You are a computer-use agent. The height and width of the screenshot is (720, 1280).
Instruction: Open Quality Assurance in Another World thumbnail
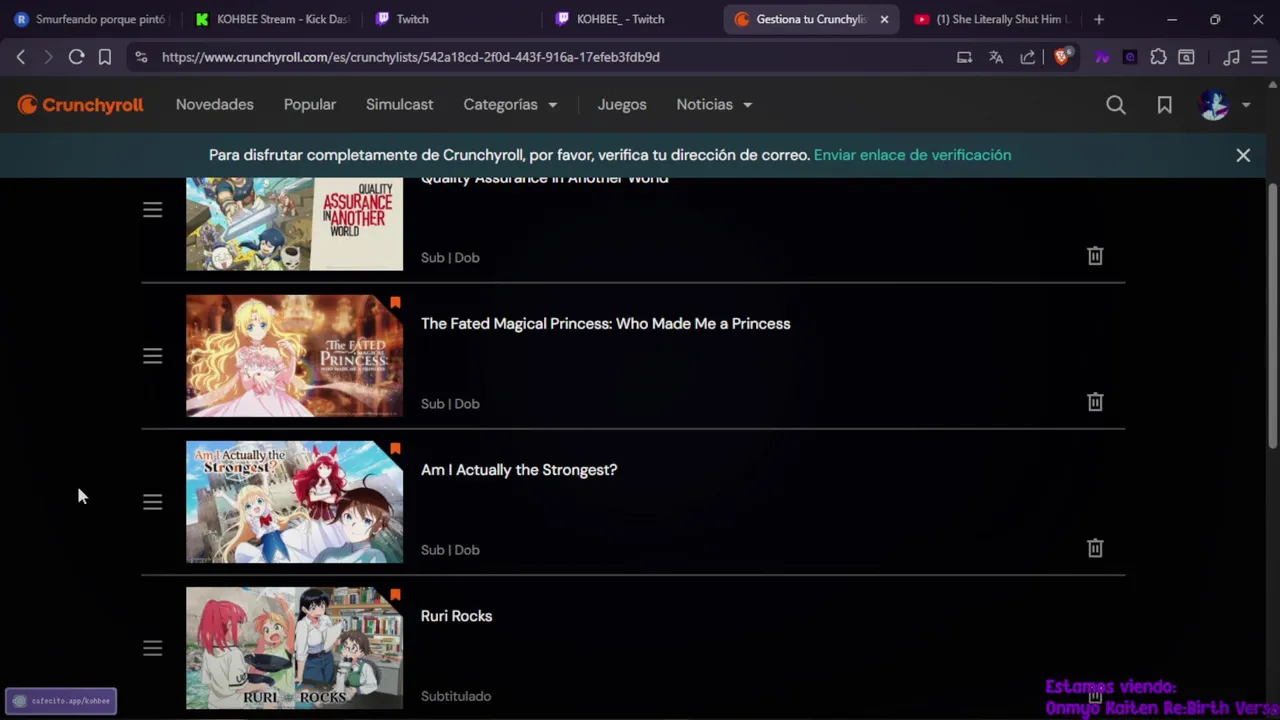point(294,224)
